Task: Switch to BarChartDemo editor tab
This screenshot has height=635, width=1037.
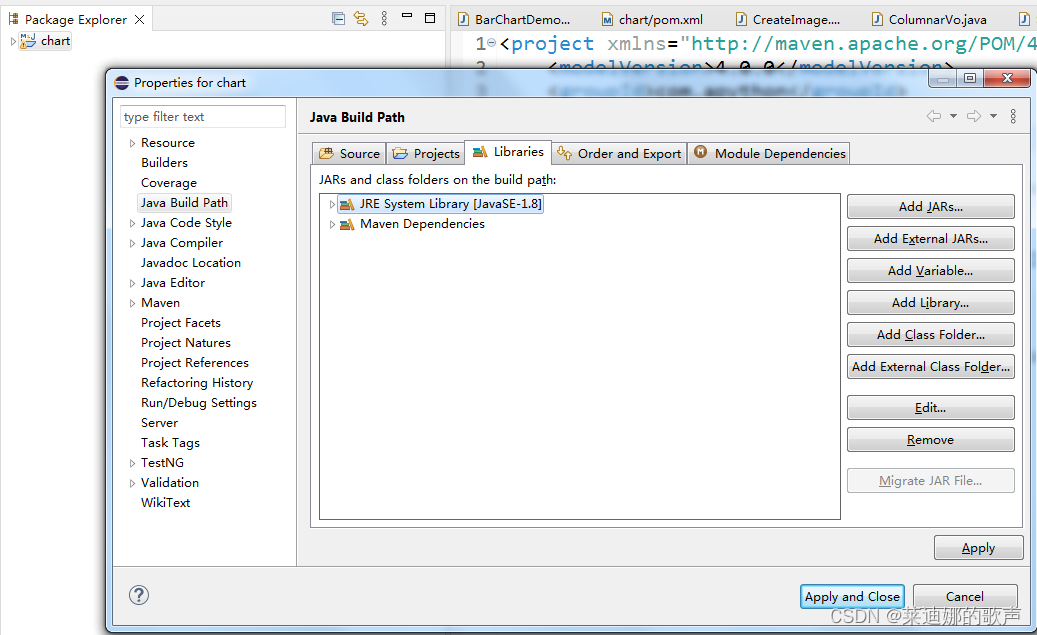Action: click(514, 20)
